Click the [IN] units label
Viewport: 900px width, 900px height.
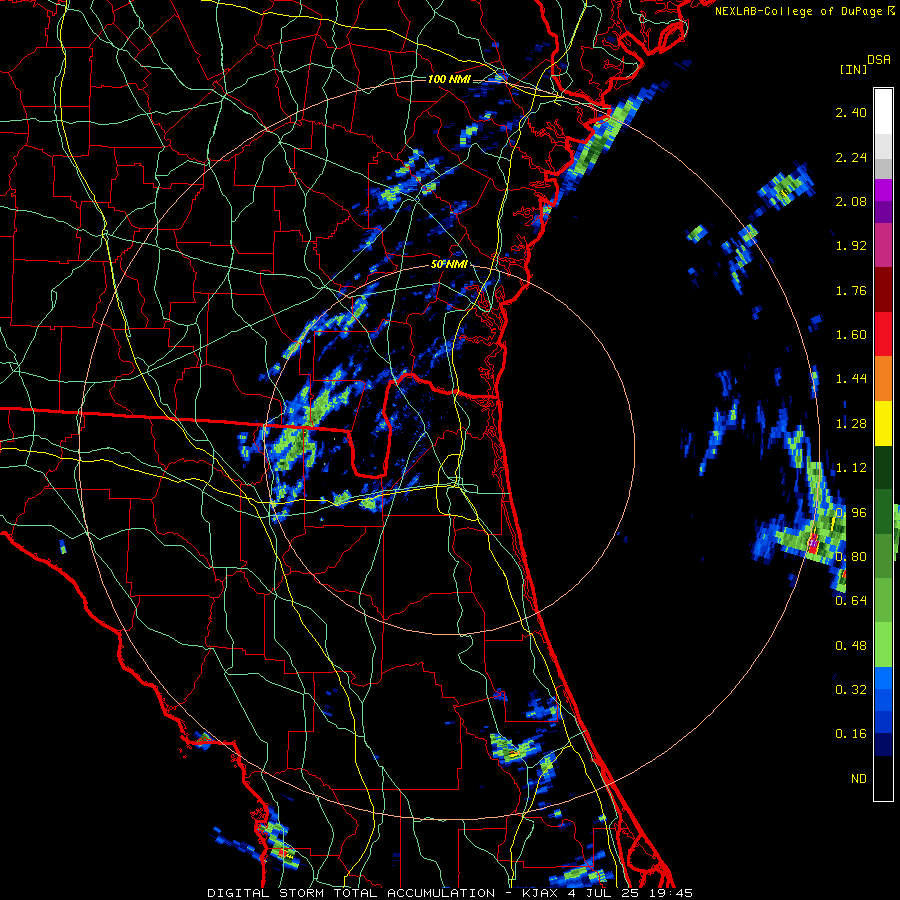click(854, 69)
